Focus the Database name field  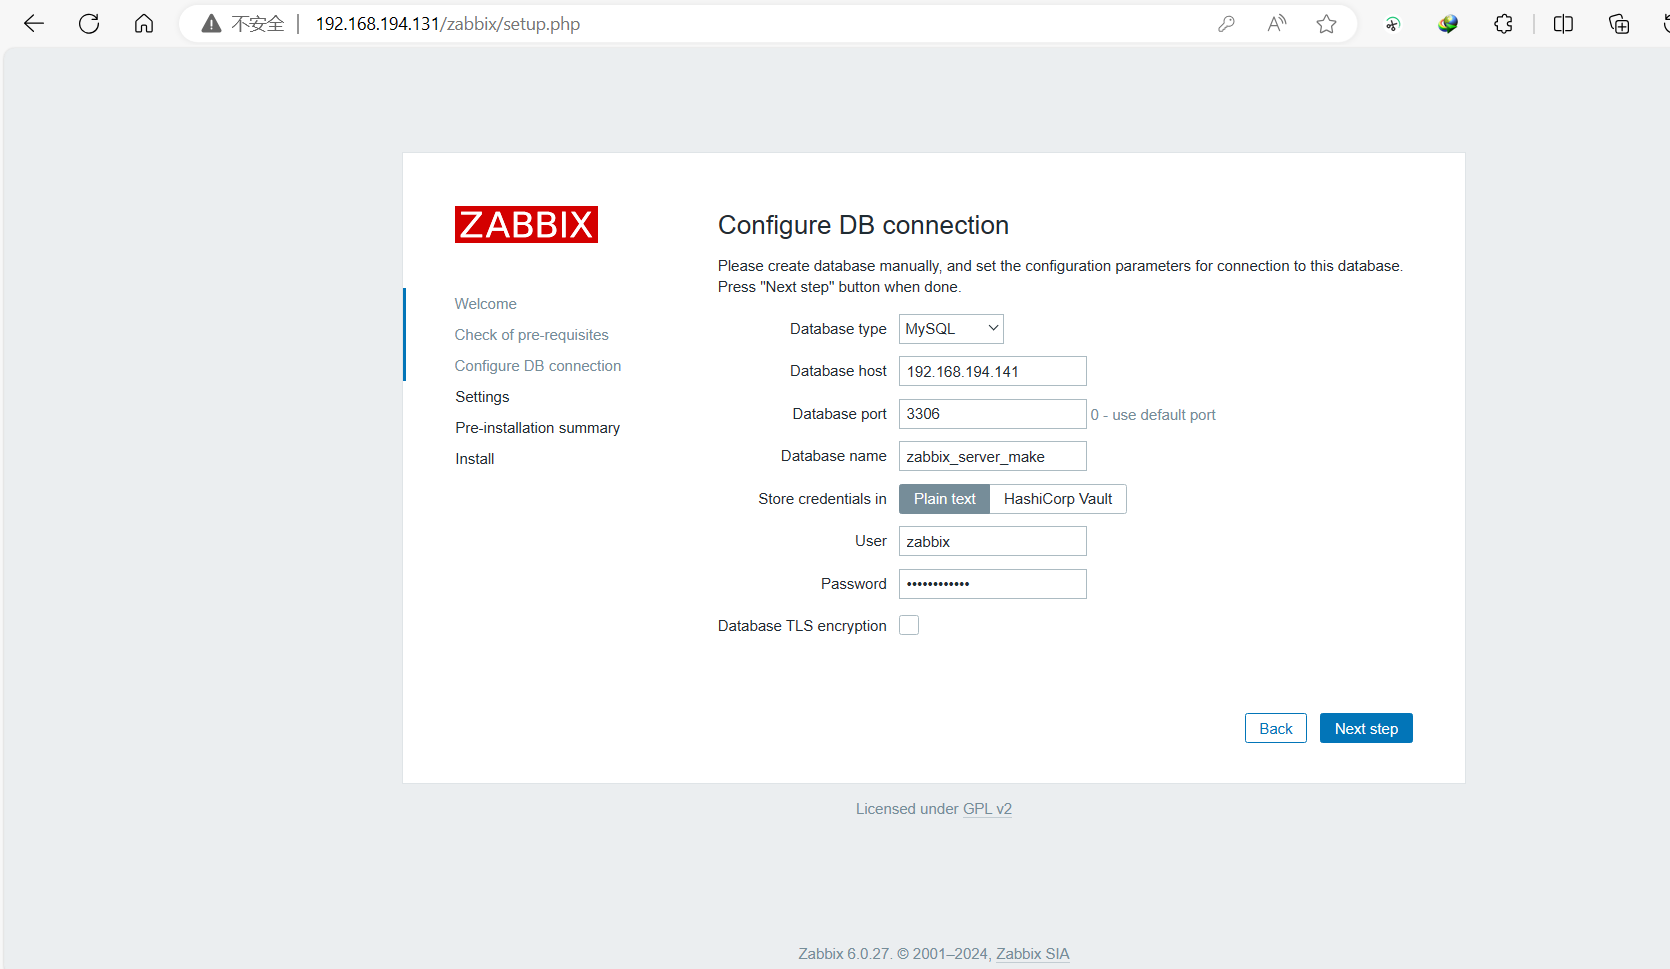coord(993,456)
